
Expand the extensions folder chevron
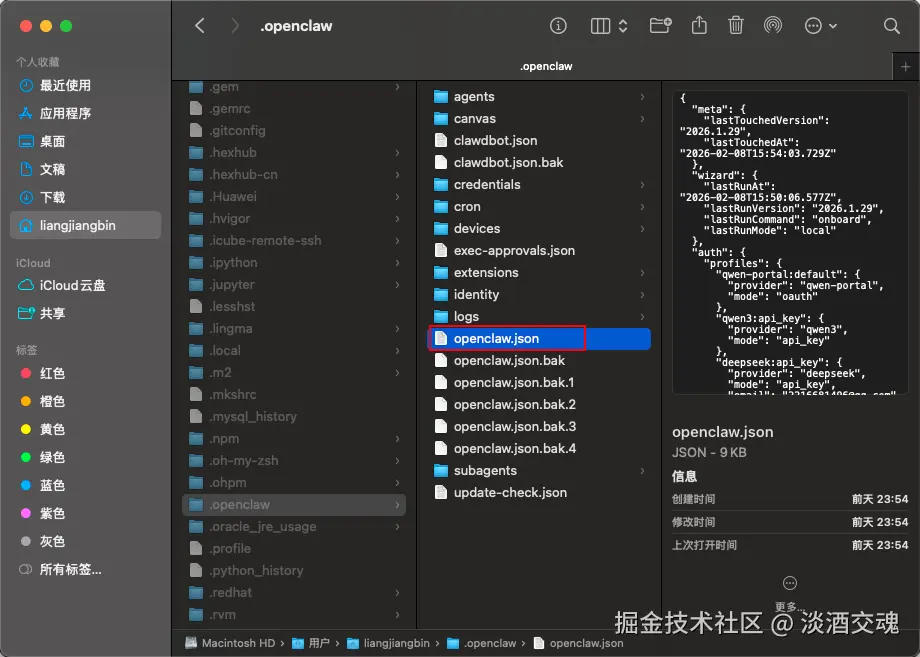tap(642, 273)
